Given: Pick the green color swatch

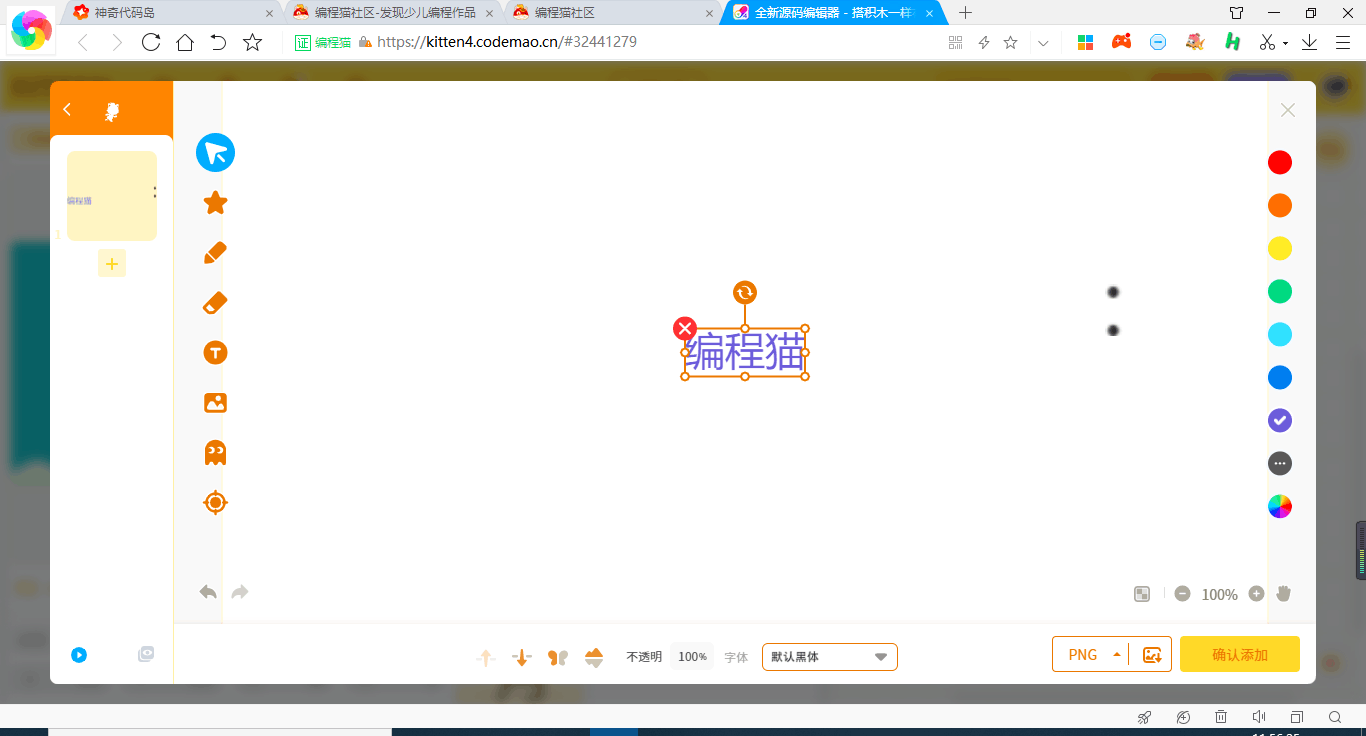Looking at the screenshot, I should pyautogui.click(x=1280, y=291).
